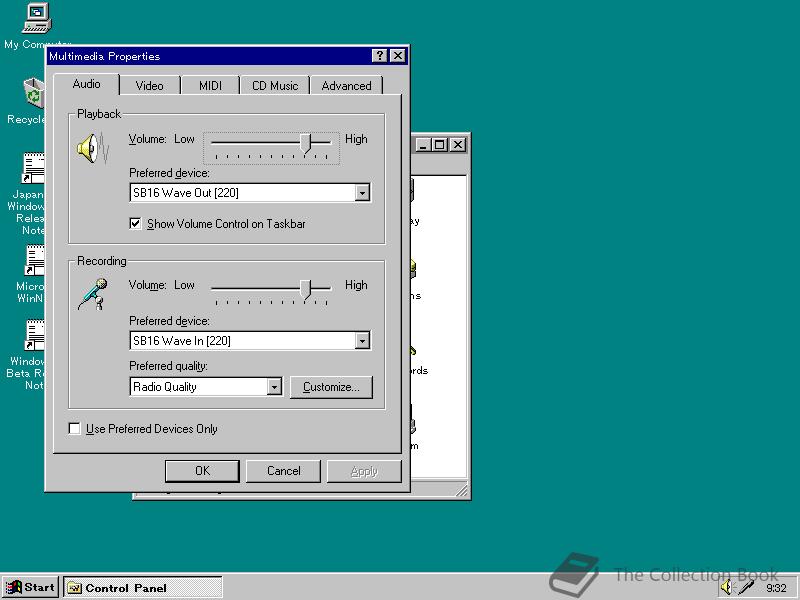Expand the playback Preferred device dropdown

pos(362,193)
